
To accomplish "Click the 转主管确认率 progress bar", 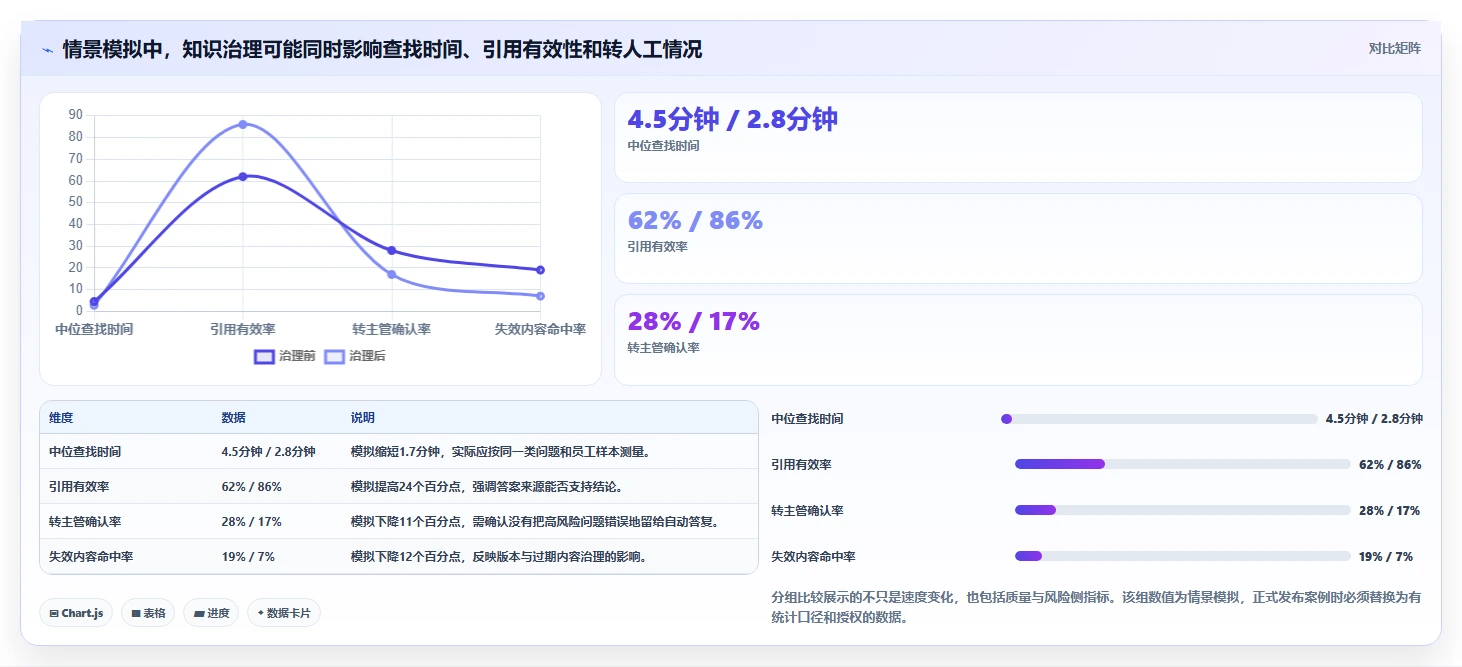I will pos(1182,510).
